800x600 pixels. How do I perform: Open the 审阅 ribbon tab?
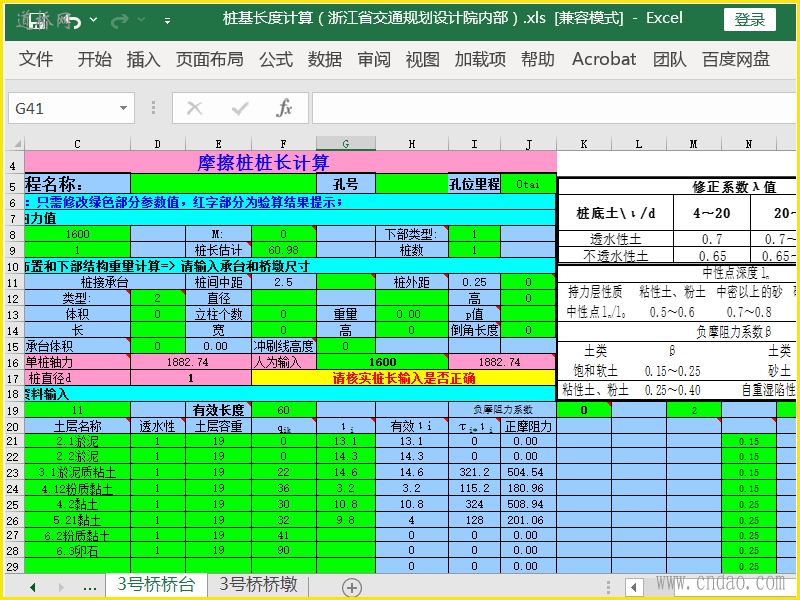374,59
